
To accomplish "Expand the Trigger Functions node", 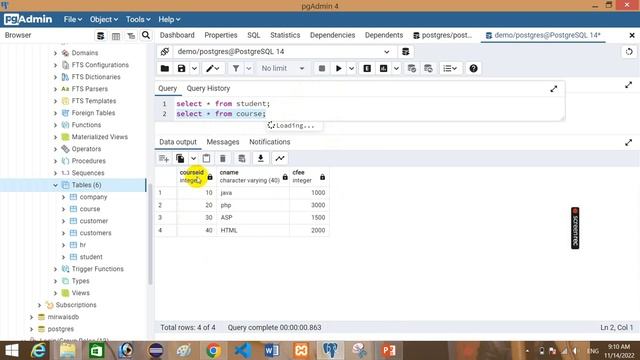I will [55, 269].
